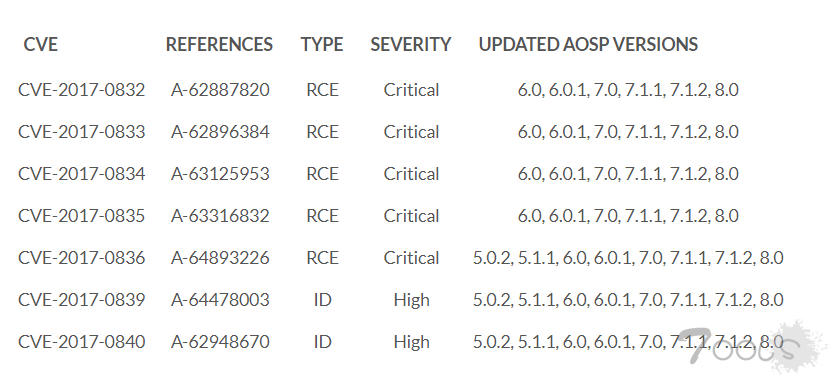Select the CVE-2017-0840 entry
Viewport: 833px width, 380px height.
click(x=81, y=342)
